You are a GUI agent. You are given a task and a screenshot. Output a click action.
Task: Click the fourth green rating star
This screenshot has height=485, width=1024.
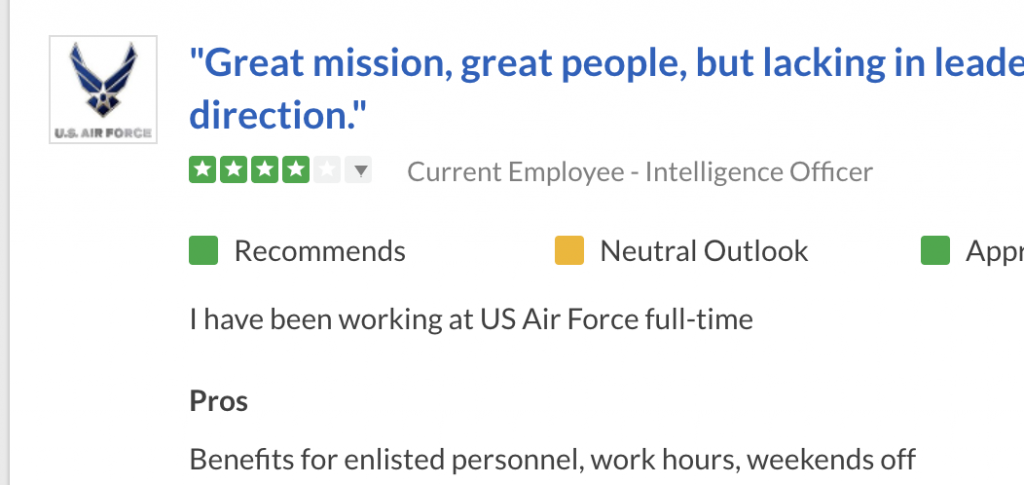pos(295,171)
